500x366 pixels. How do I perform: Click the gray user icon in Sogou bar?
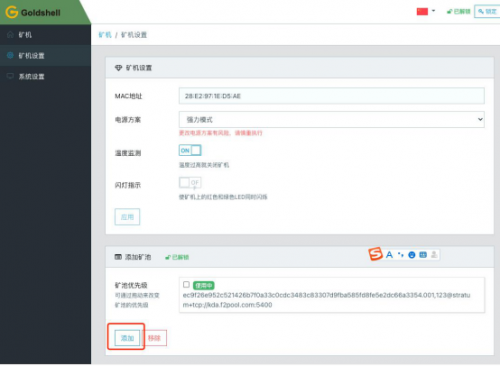[x=434, y=255]
